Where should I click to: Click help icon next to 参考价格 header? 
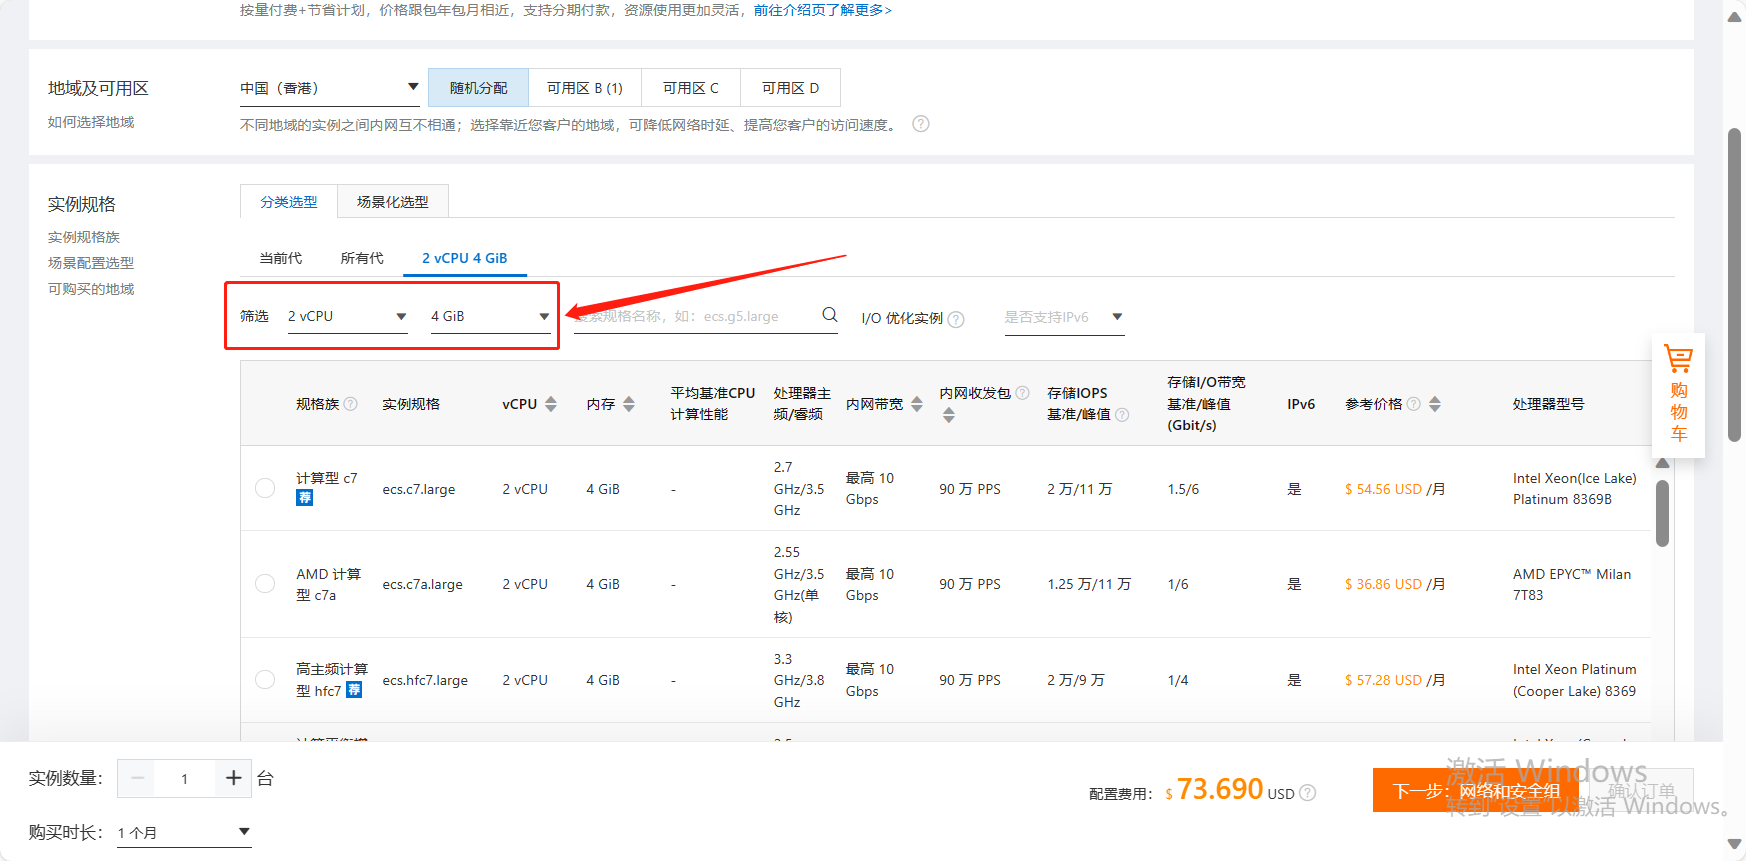tap(1413, 404)
